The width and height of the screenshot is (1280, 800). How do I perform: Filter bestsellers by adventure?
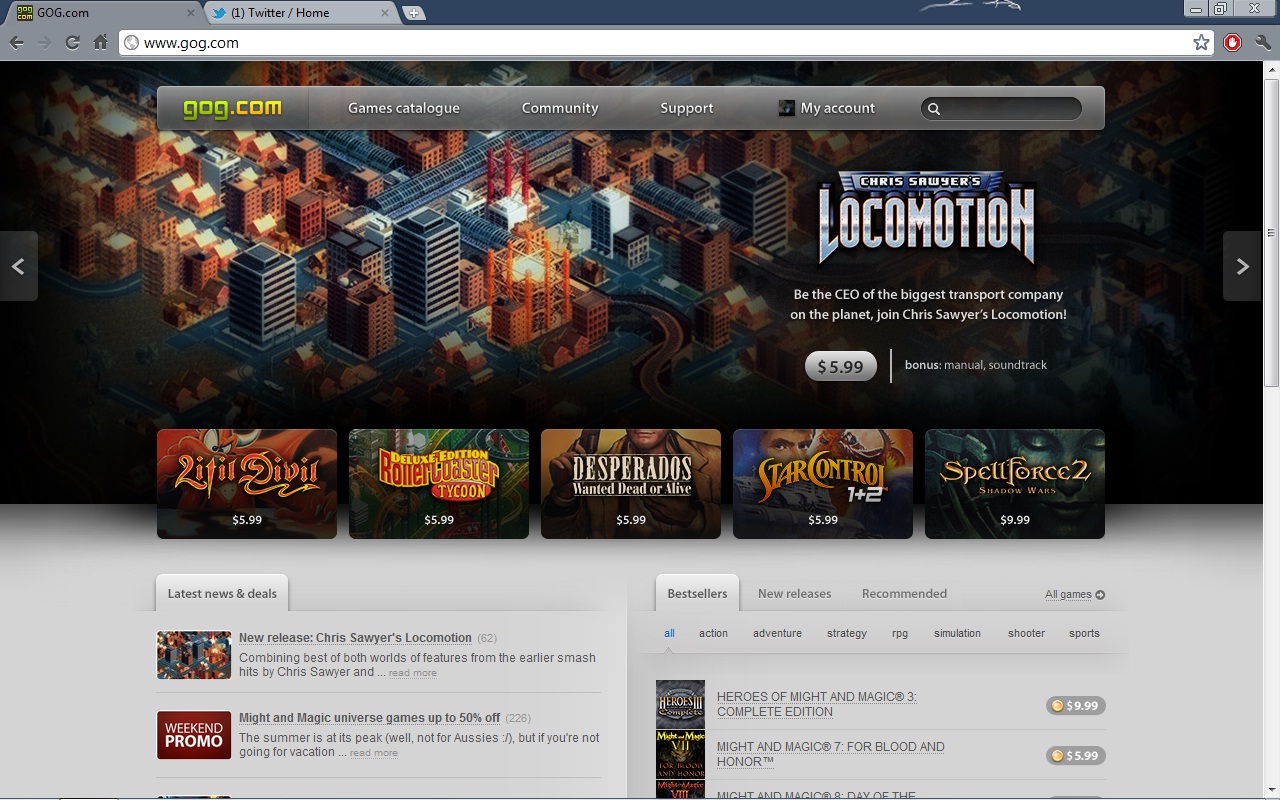click(777, 633)
